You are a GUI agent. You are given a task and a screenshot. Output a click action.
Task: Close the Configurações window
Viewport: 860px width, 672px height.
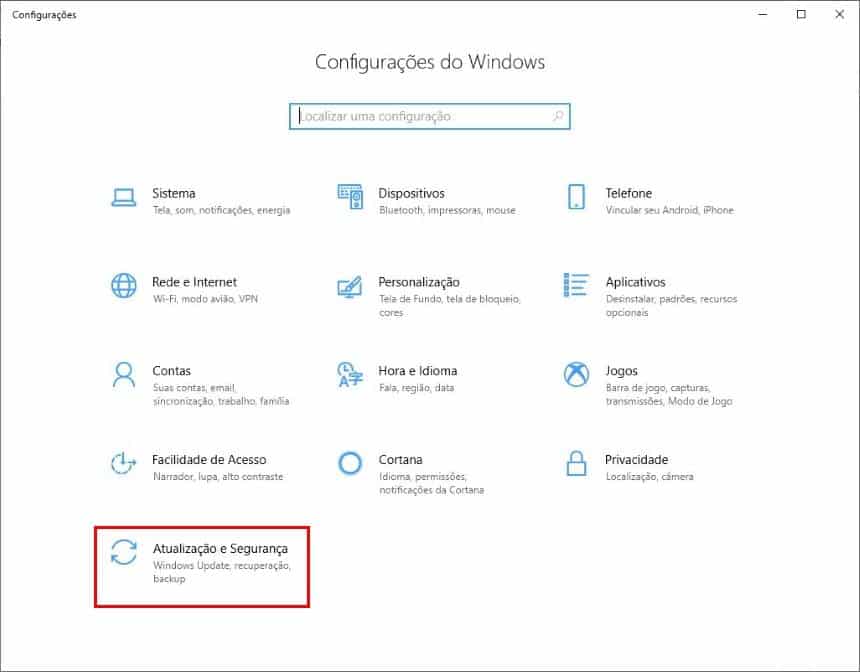point(839,14)
